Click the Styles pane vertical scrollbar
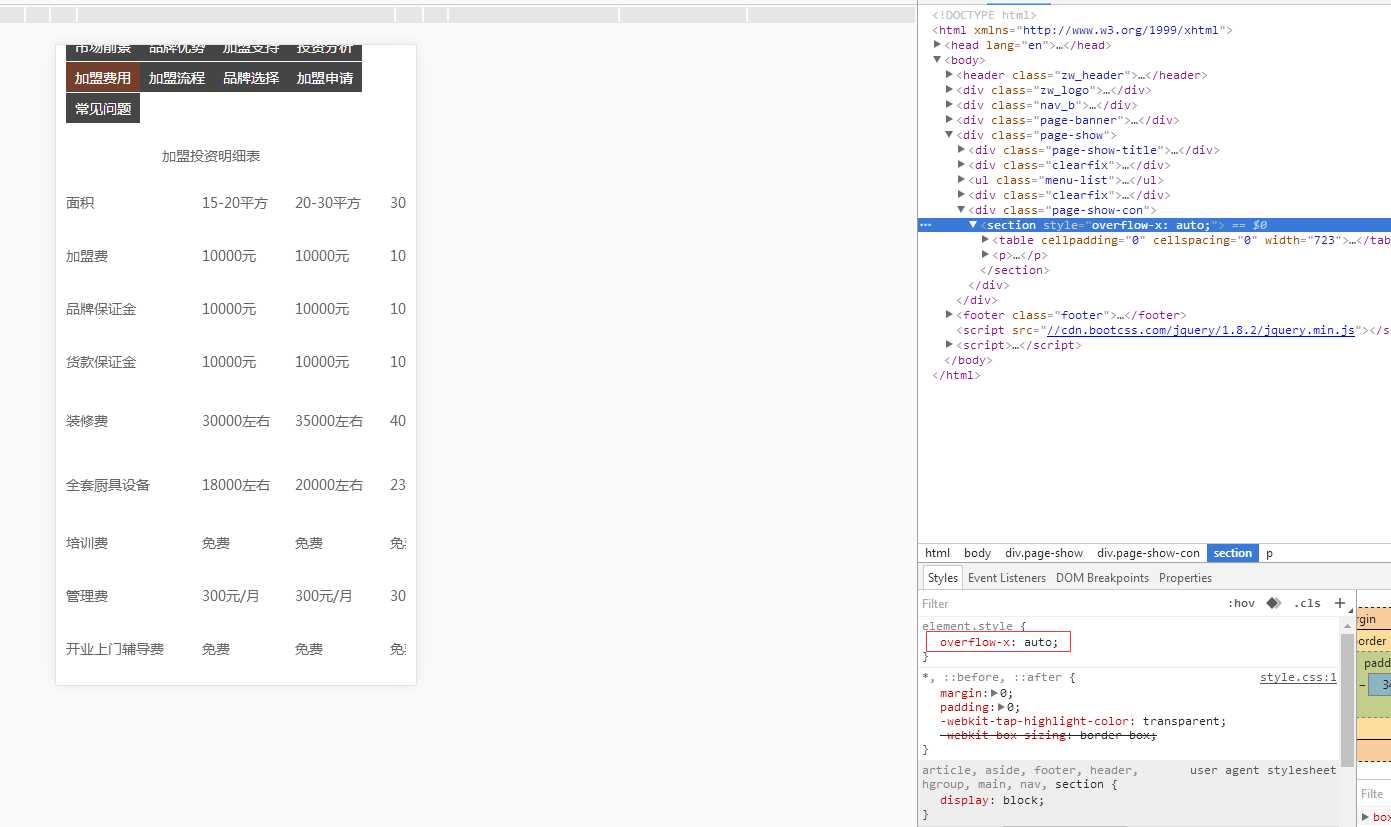Viewport: 1391px width, 827px height. click(x=1347, y=700)
